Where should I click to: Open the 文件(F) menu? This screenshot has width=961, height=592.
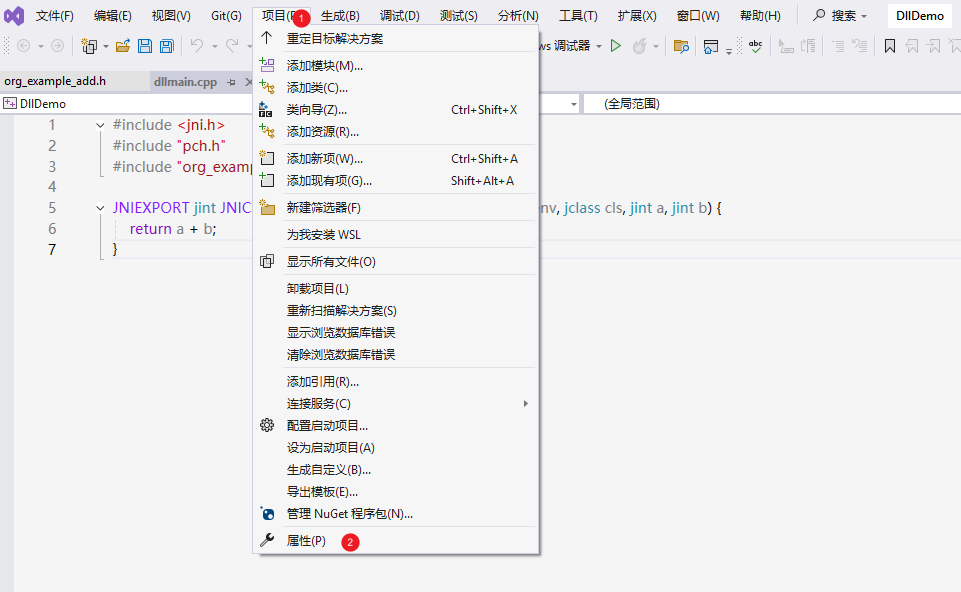click(x=55, y=15)
